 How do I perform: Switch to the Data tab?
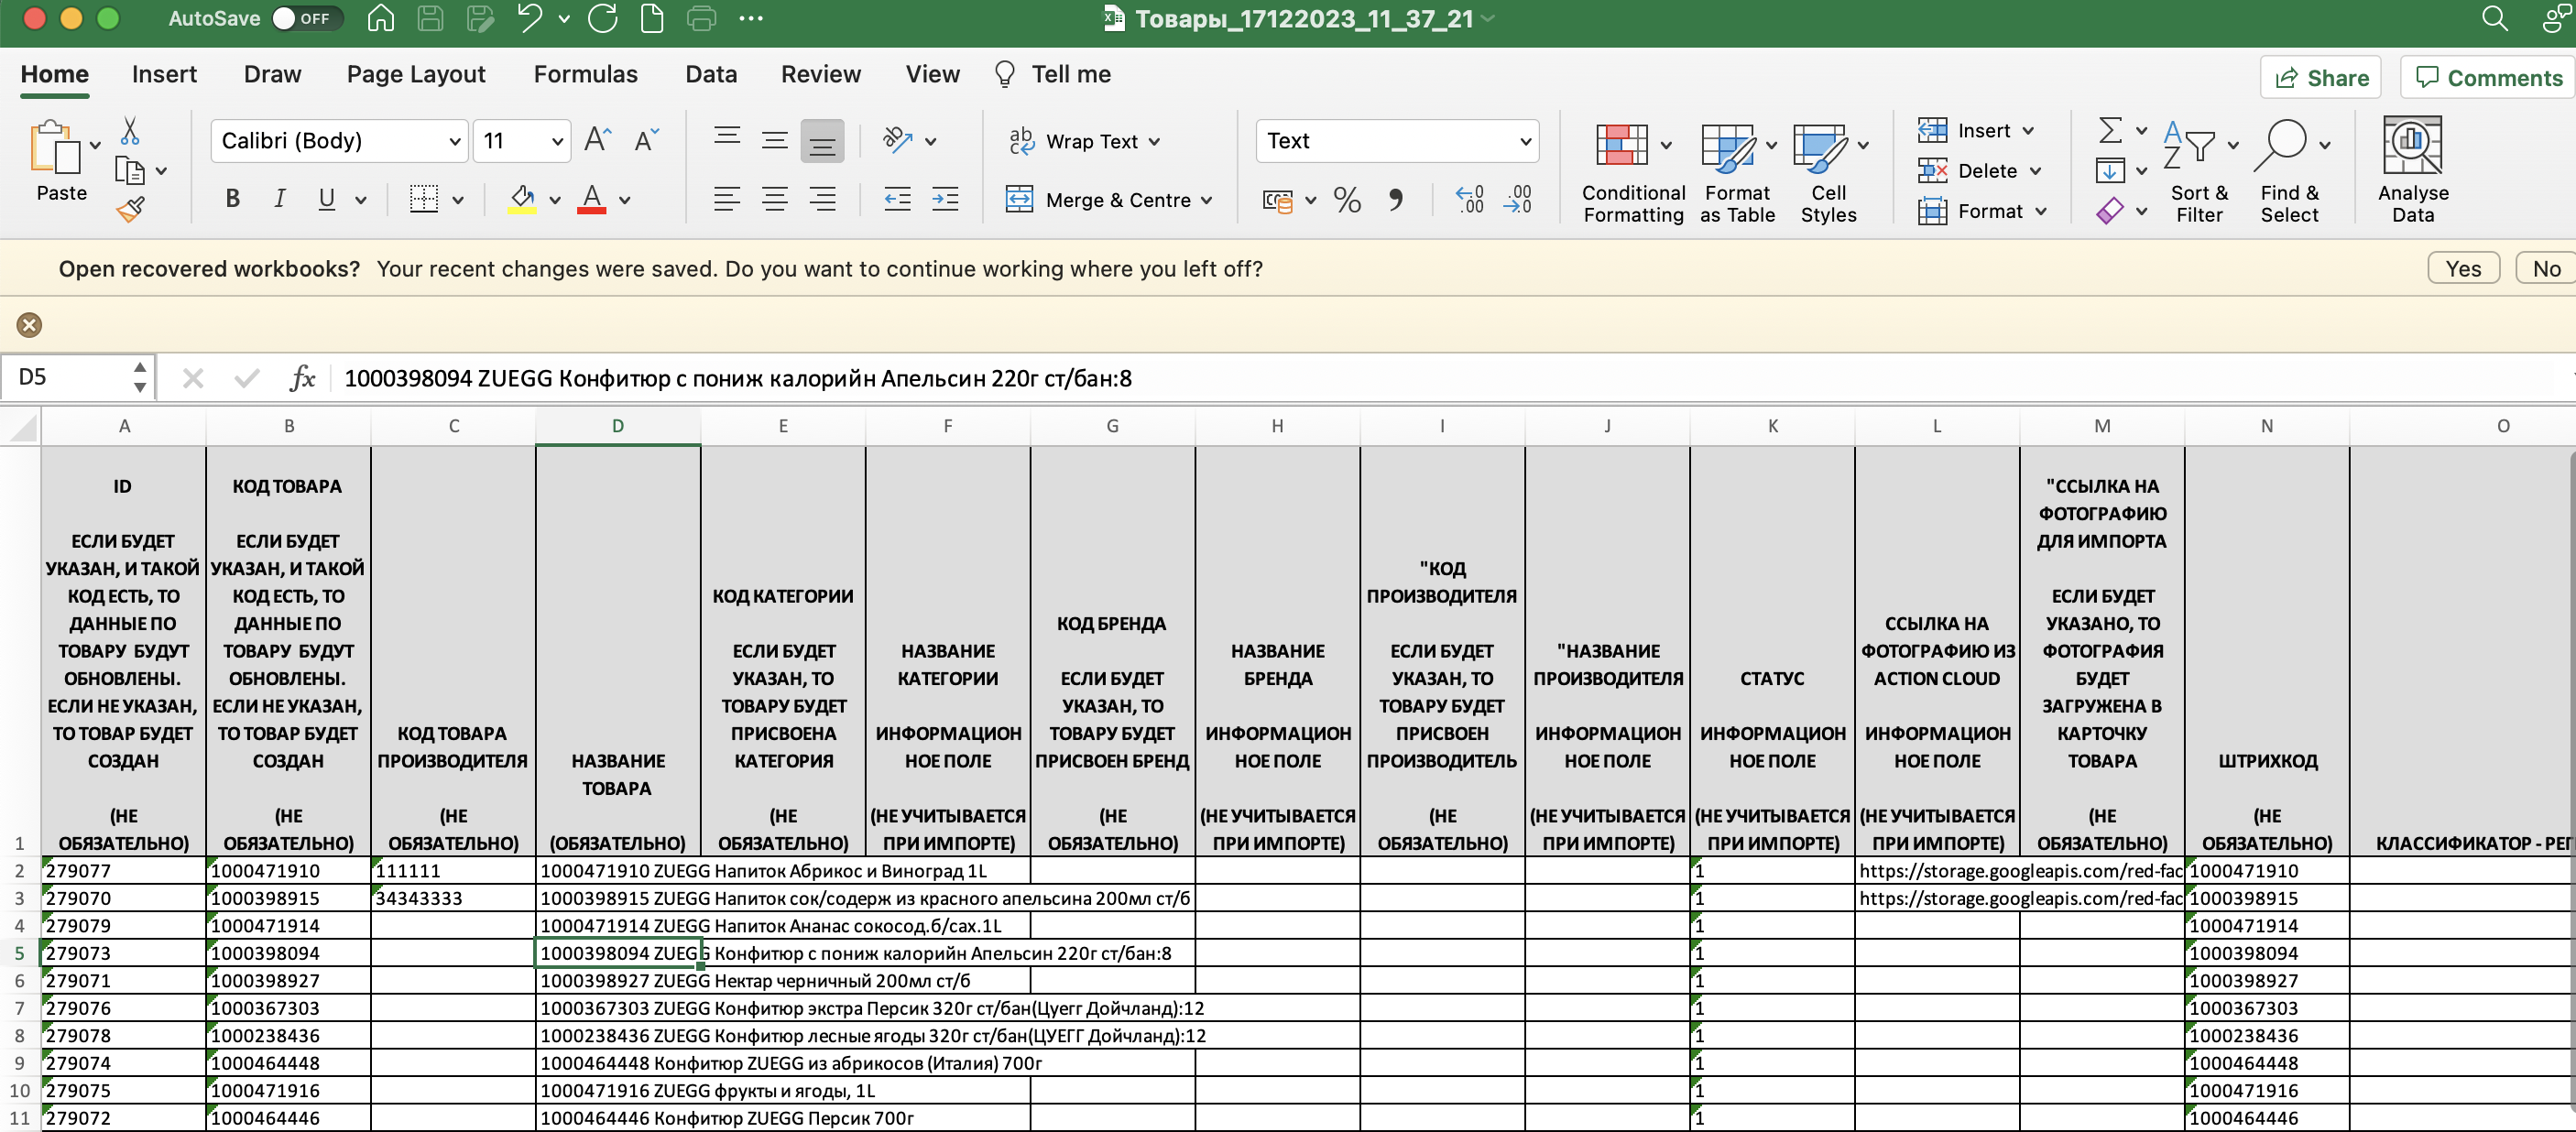click(x=711, y=74)
